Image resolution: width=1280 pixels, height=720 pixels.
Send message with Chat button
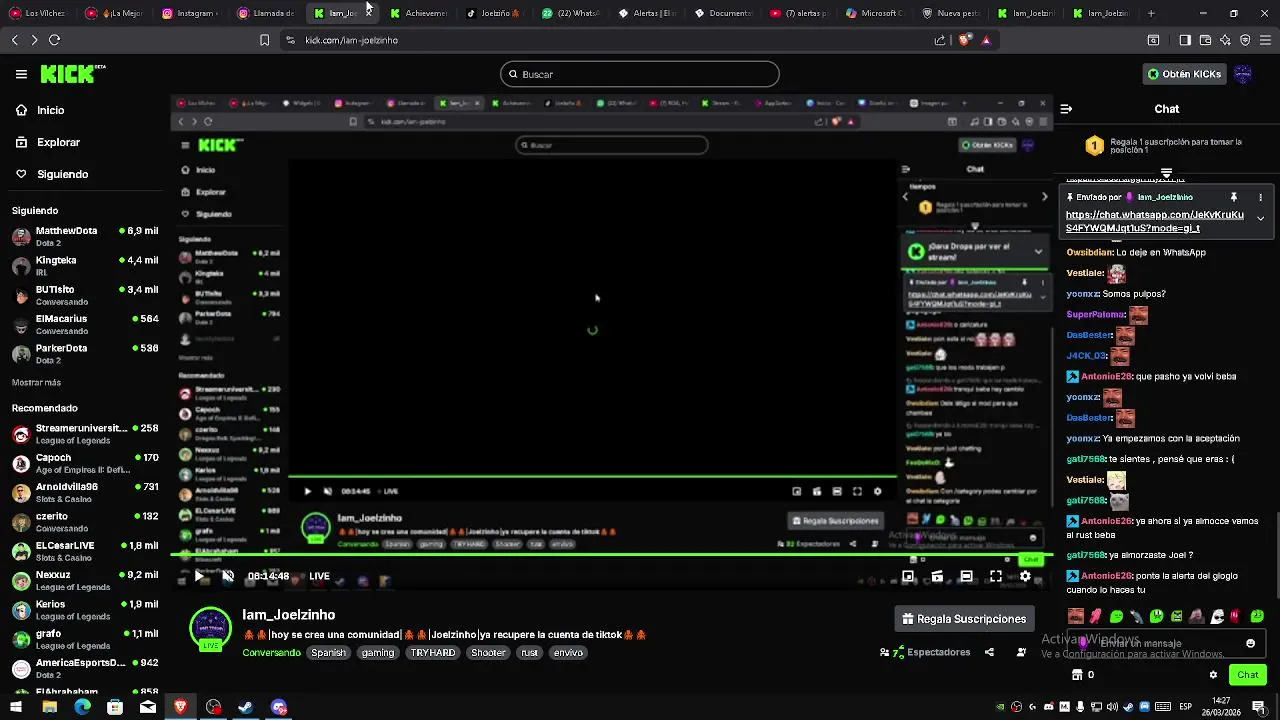click(1247, 675)
